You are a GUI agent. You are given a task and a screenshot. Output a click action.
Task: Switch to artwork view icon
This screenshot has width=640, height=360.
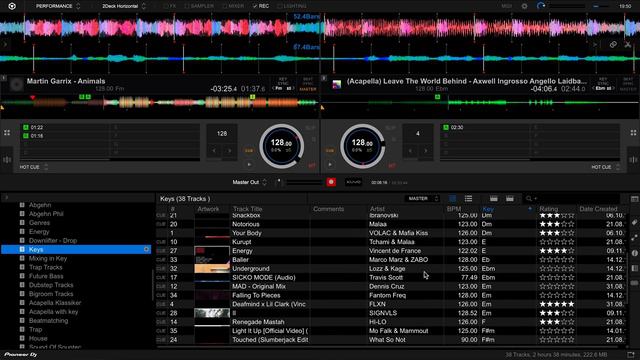pyautogui.click(x=453, y=198)
